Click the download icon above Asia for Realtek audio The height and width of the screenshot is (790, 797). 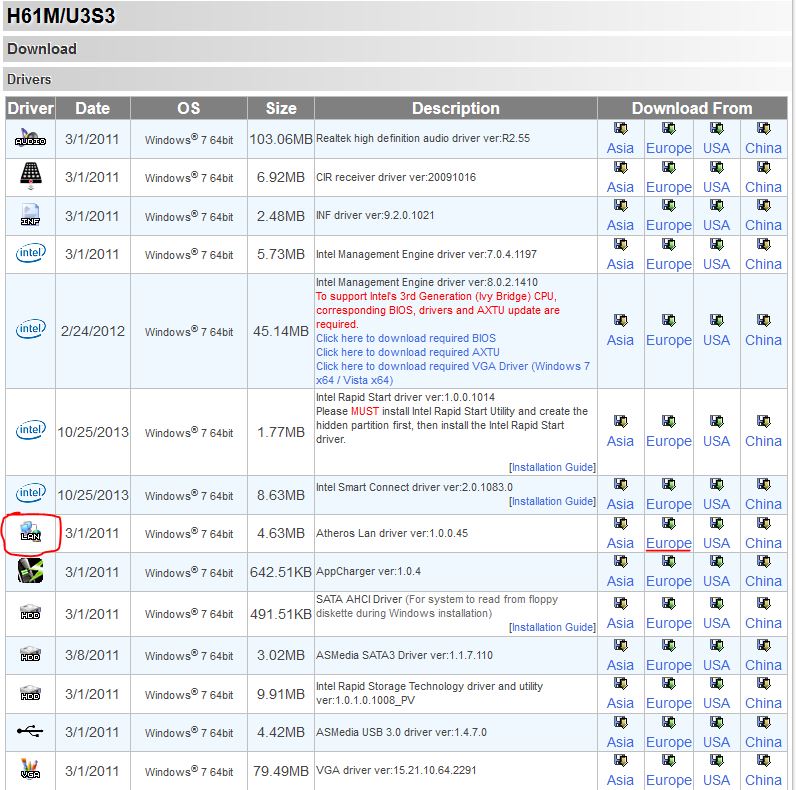point(620,129)
